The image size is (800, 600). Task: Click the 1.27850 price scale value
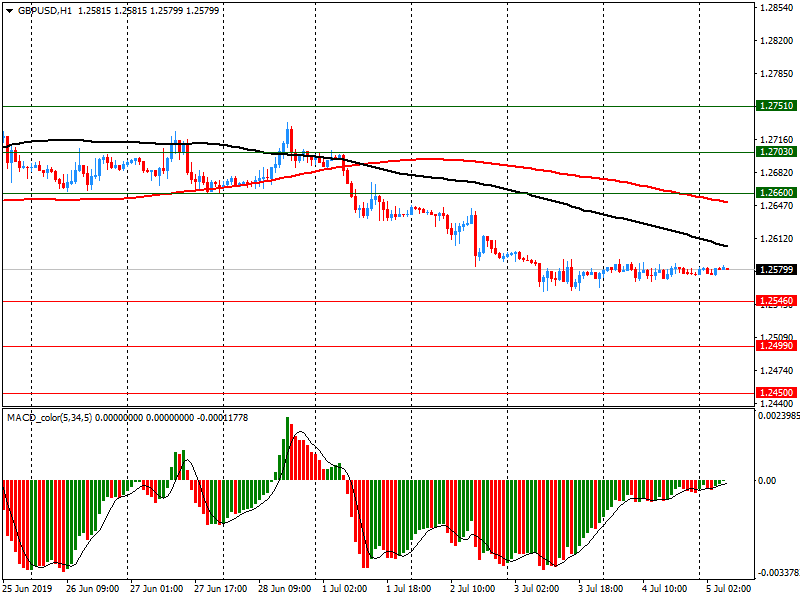[x=777, y=74]
